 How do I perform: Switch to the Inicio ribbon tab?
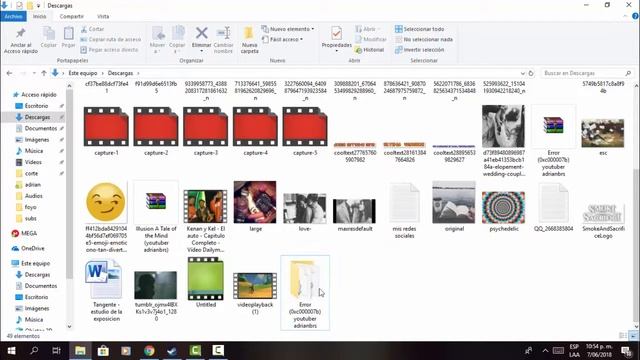coord(40,16)
